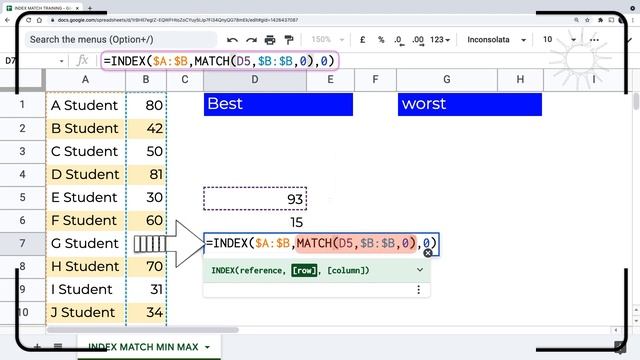
Task: Click the score 42 cell
Action: coord(146,128)
